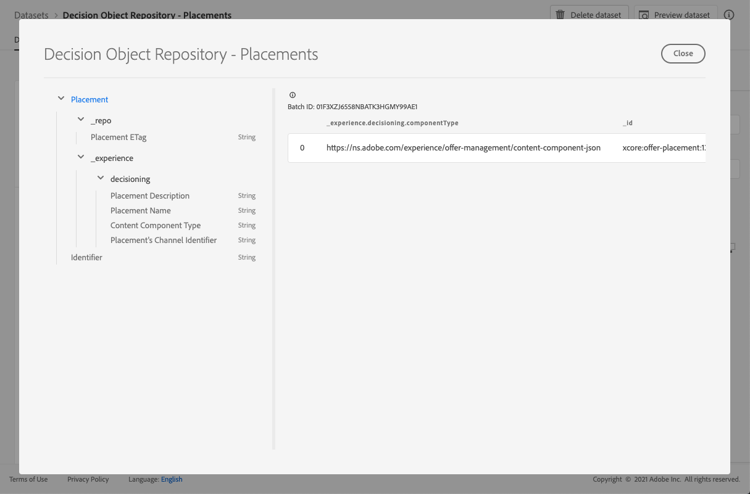
Task: Click the info icon in top-right corner
Action: pos(729,15)
